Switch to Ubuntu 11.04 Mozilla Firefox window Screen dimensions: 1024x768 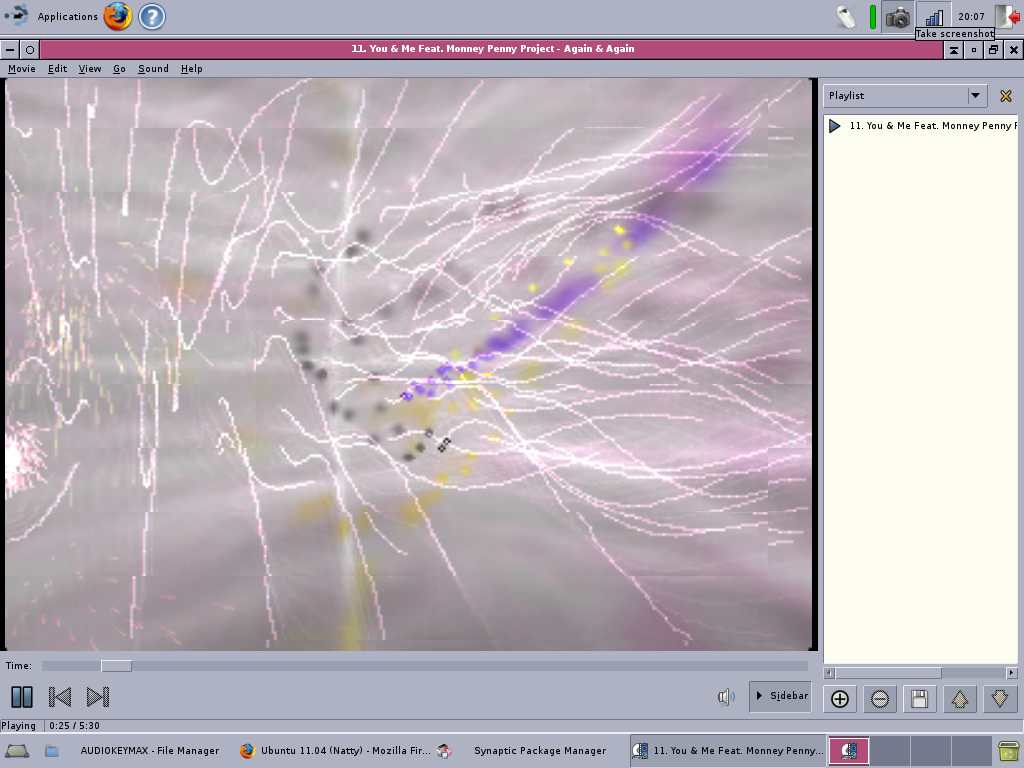pyautogui.click(x=334, y=750)
